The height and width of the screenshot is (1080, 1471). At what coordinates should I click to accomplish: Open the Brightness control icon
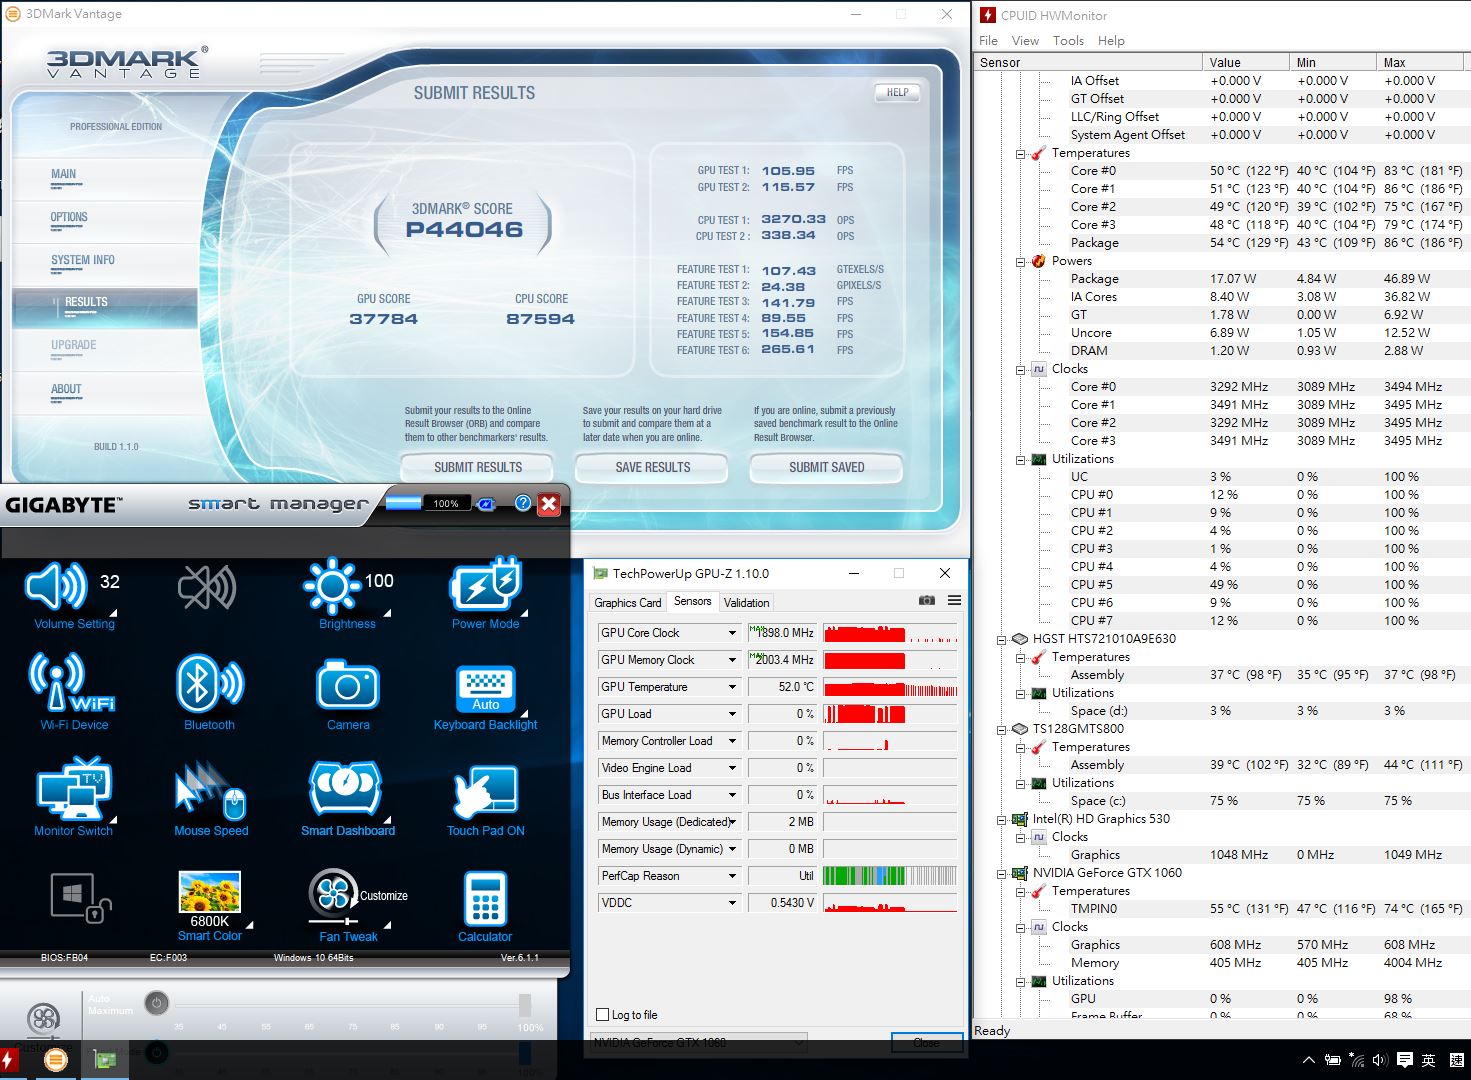click(332, 586)
